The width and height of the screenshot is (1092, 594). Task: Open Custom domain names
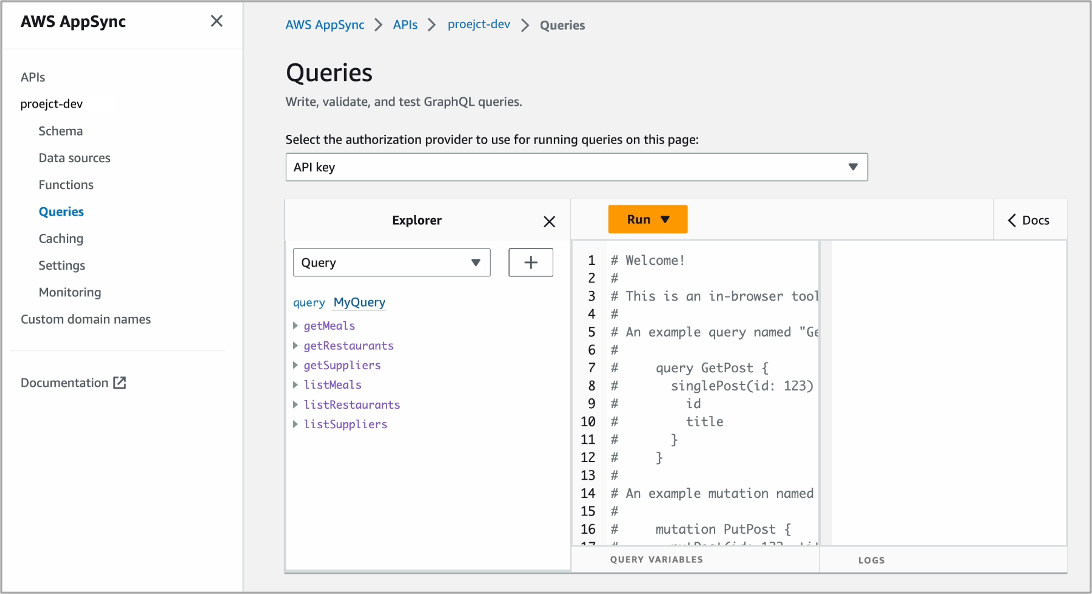86,319
